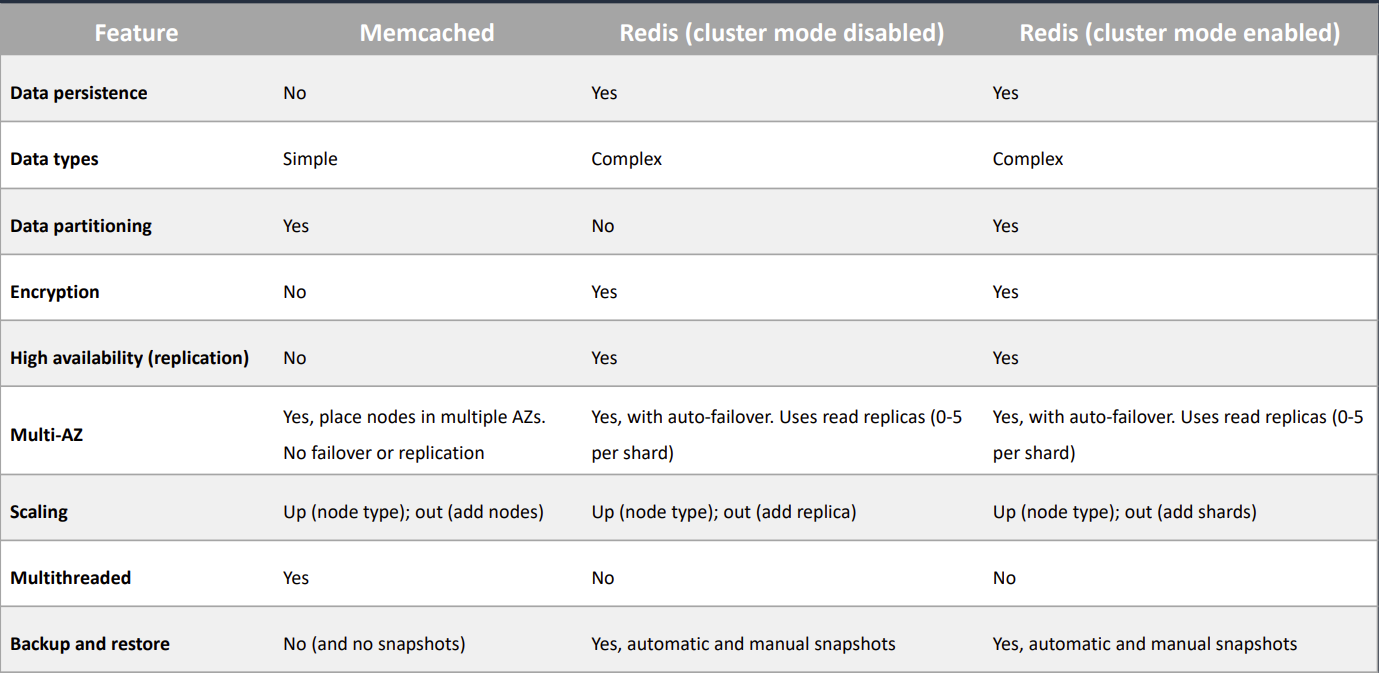The image size is (1379, 673).
Task: Click the Data persistence row label
Action: pos(79,93)
